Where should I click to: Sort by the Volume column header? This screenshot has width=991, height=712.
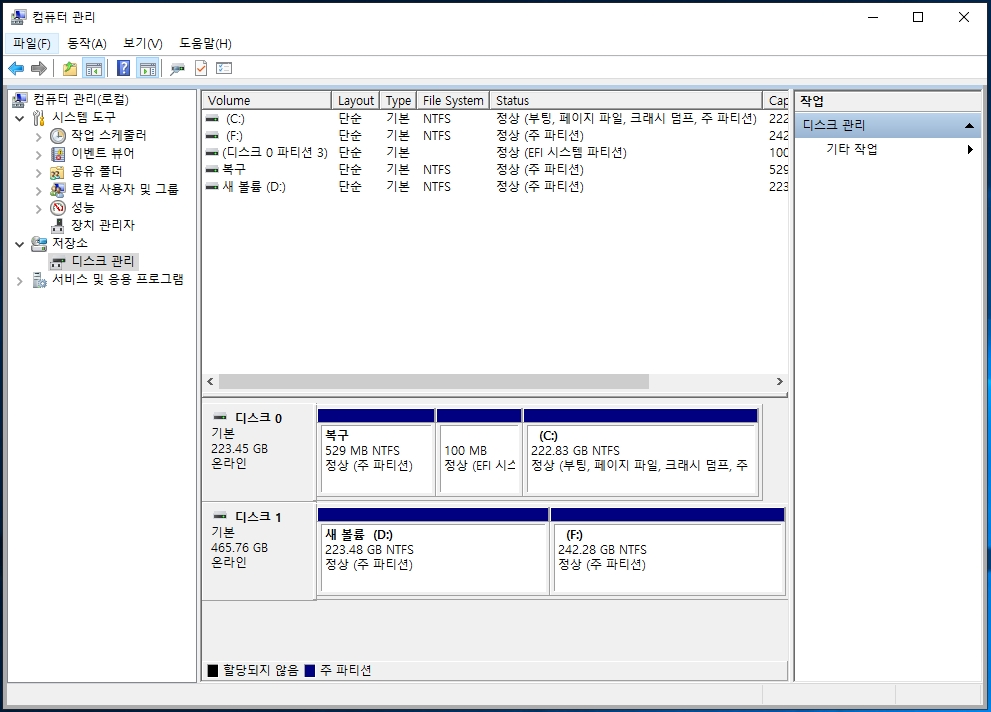click(267, 100)
